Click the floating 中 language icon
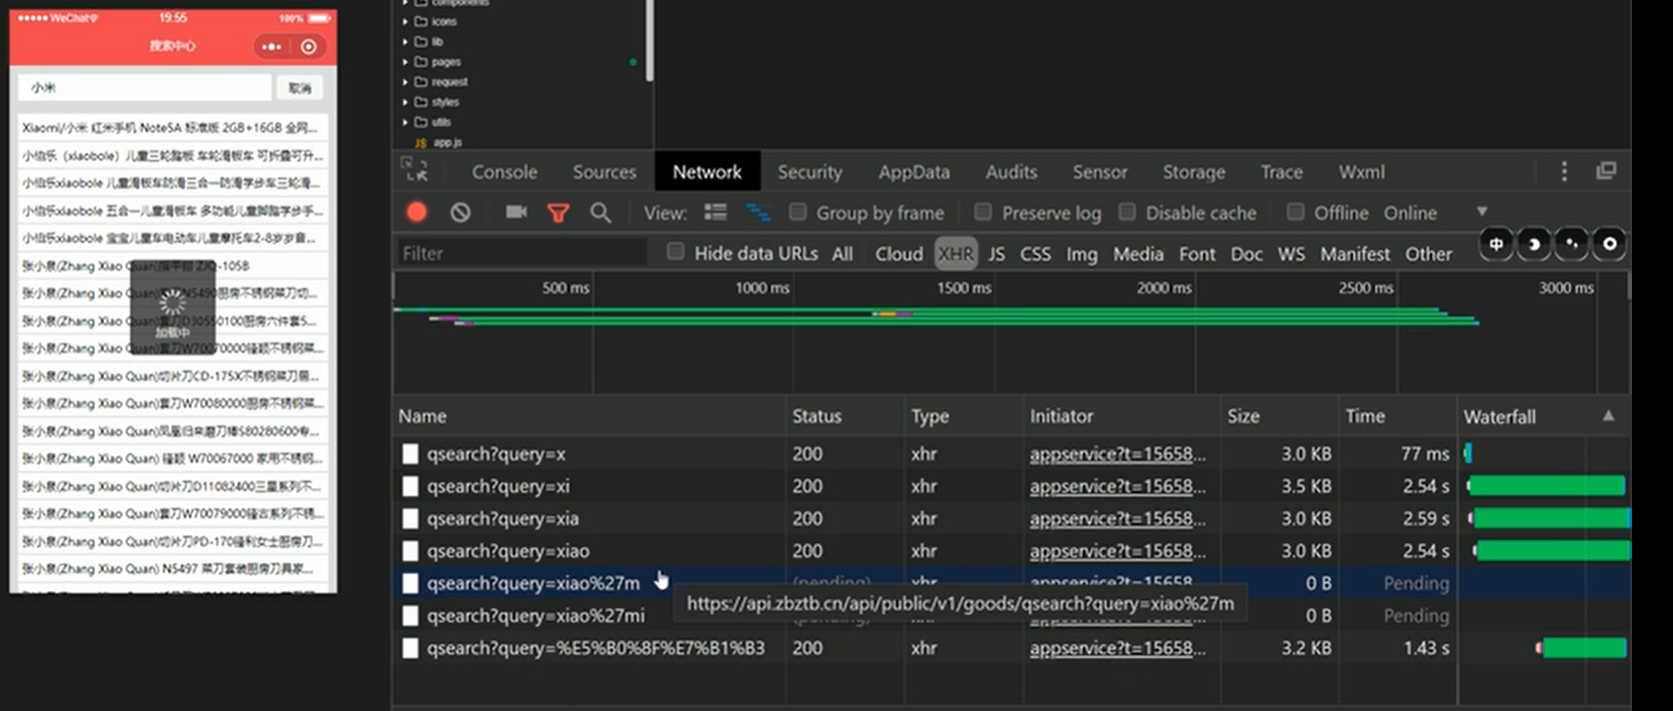This screenshot has height=711, width=1673. [x=1496, y=243]
